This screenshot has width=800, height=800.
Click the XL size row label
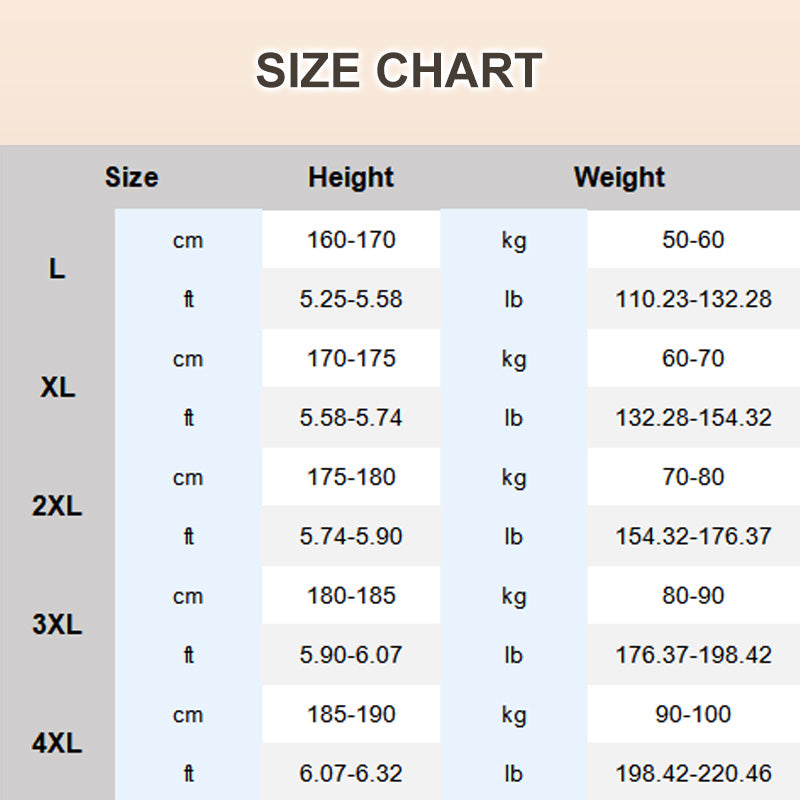[57, 388]
